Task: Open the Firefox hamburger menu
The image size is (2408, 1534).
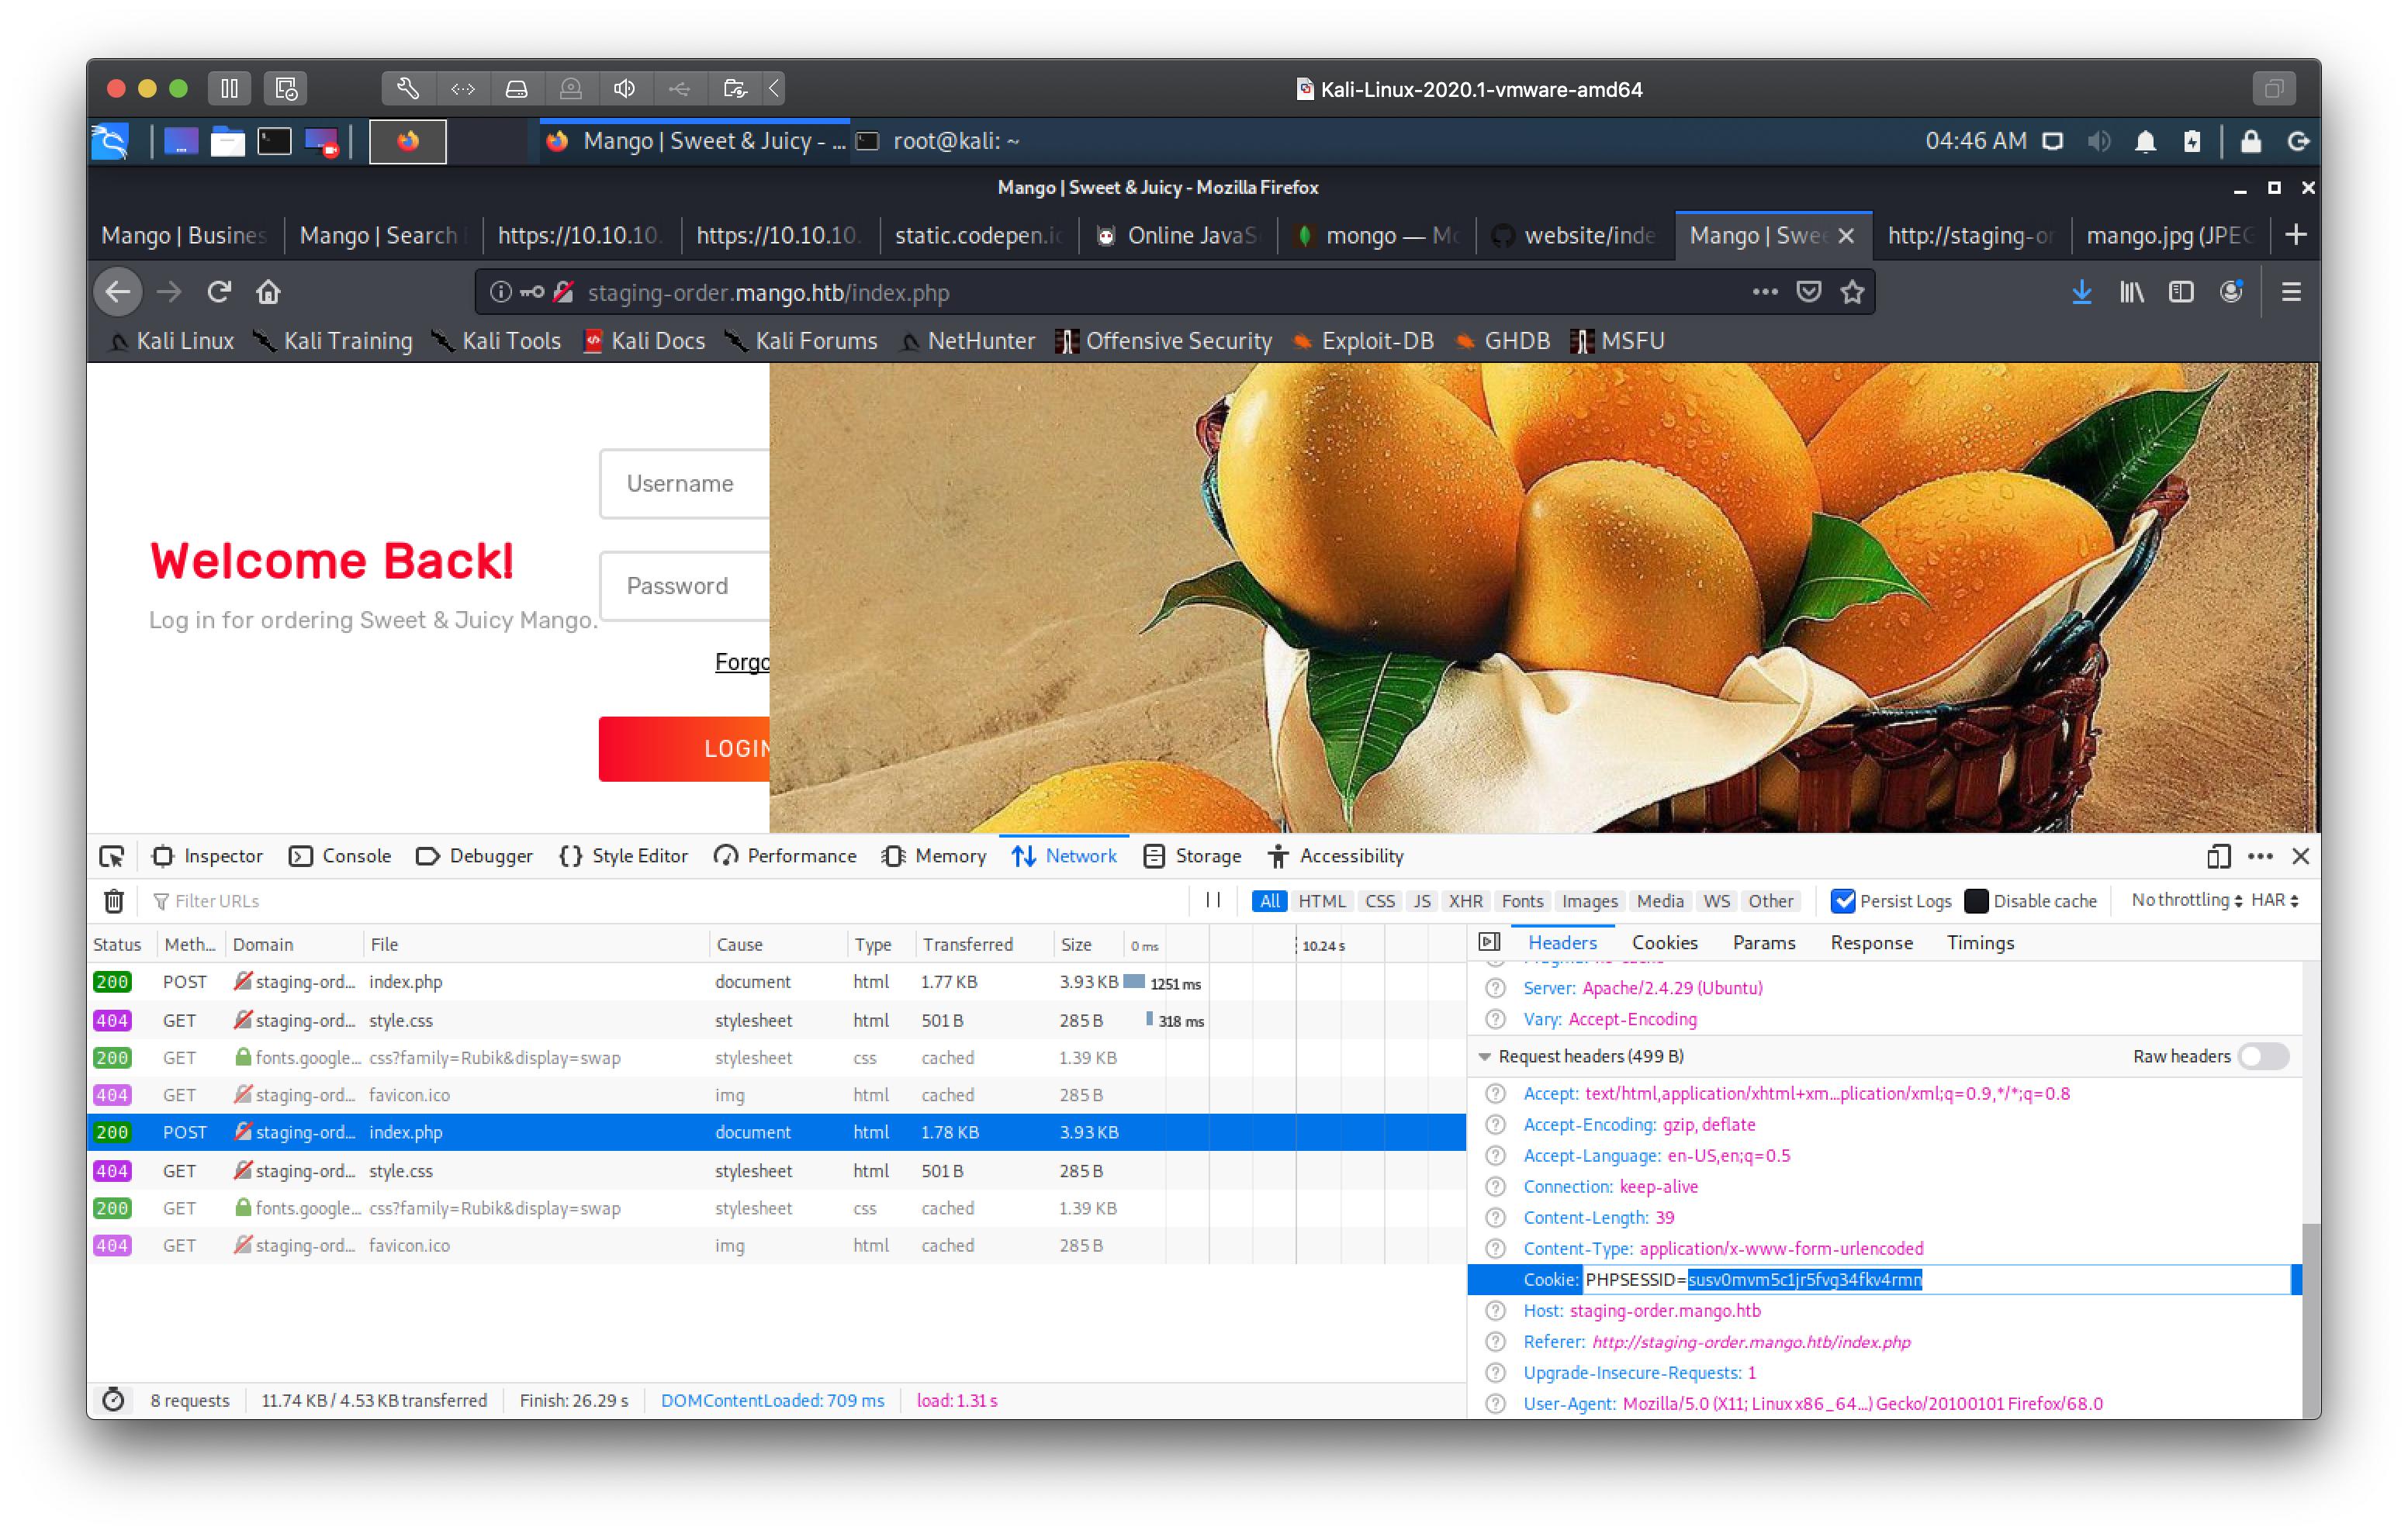Action: pos(2291,292)
